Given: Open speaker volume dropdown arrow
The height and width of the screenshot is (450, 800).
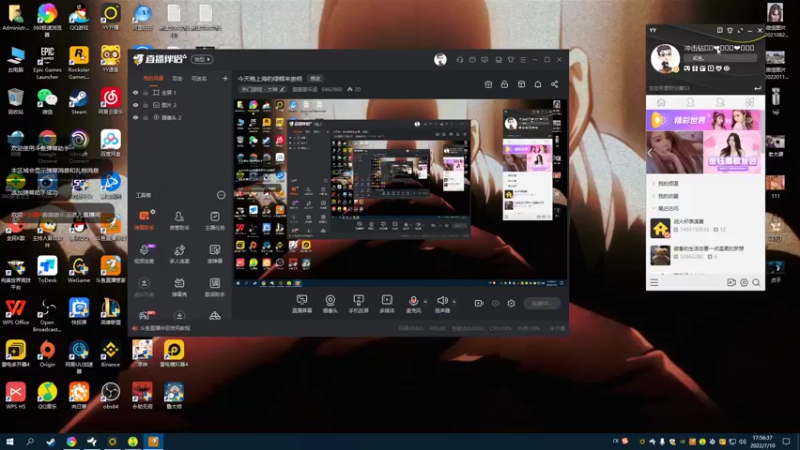Looking at the screenshot, I should click(454, 302).
